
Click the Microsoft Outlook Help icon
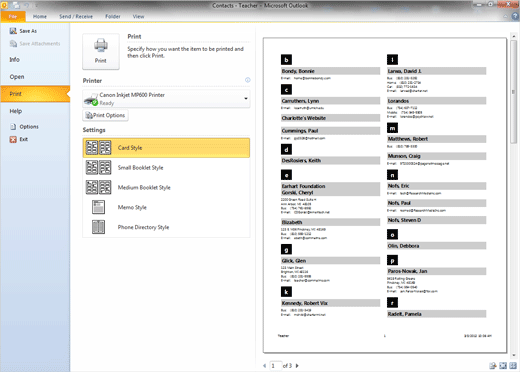click(515, 16)
